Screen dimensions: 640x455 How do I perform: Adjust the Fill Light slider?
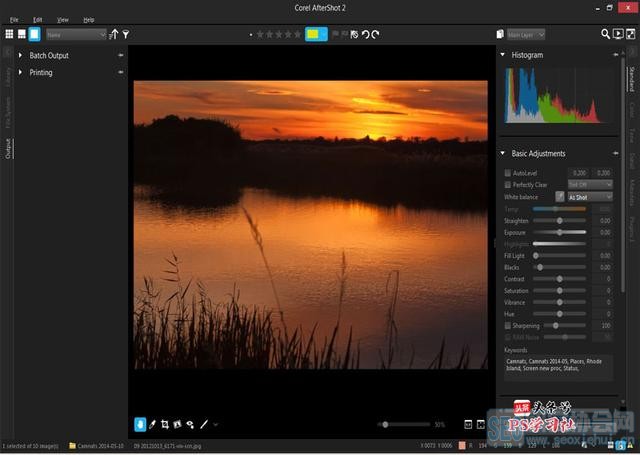559,255
